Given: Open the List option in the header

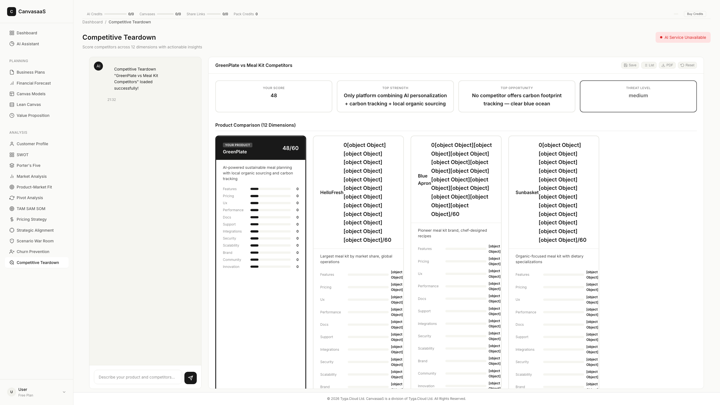Looking at the screenshot, I should [x=649, y=65].
